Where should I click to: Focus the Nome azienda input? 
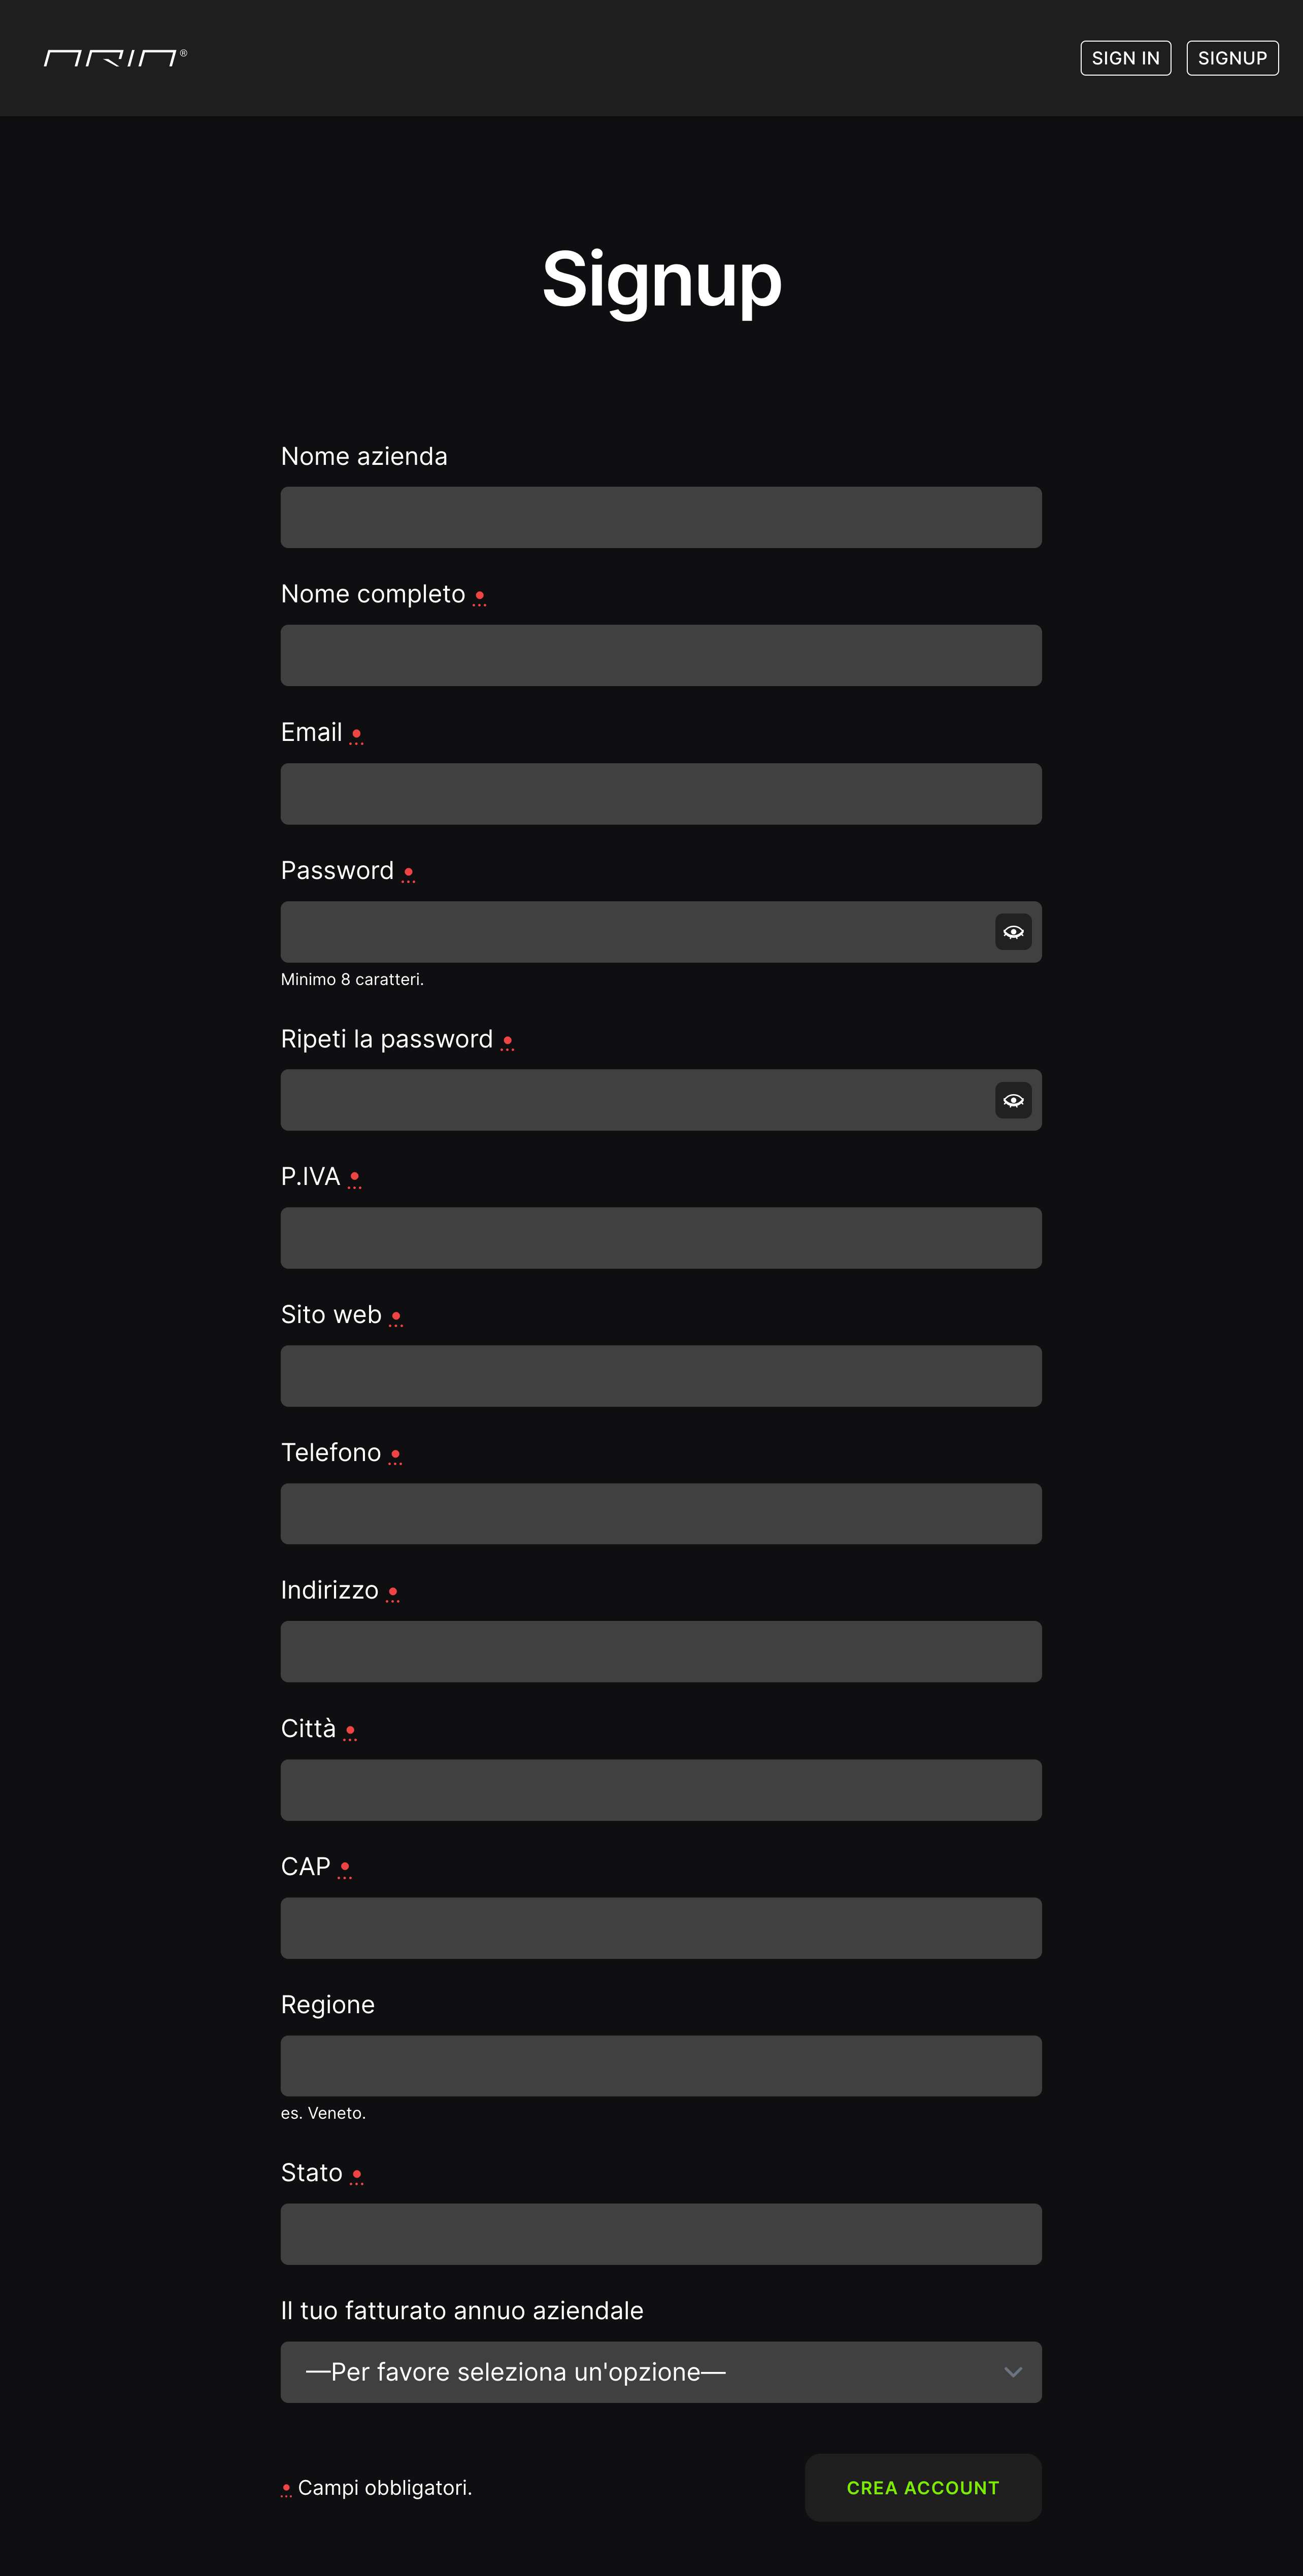click(x=661, y=517)
